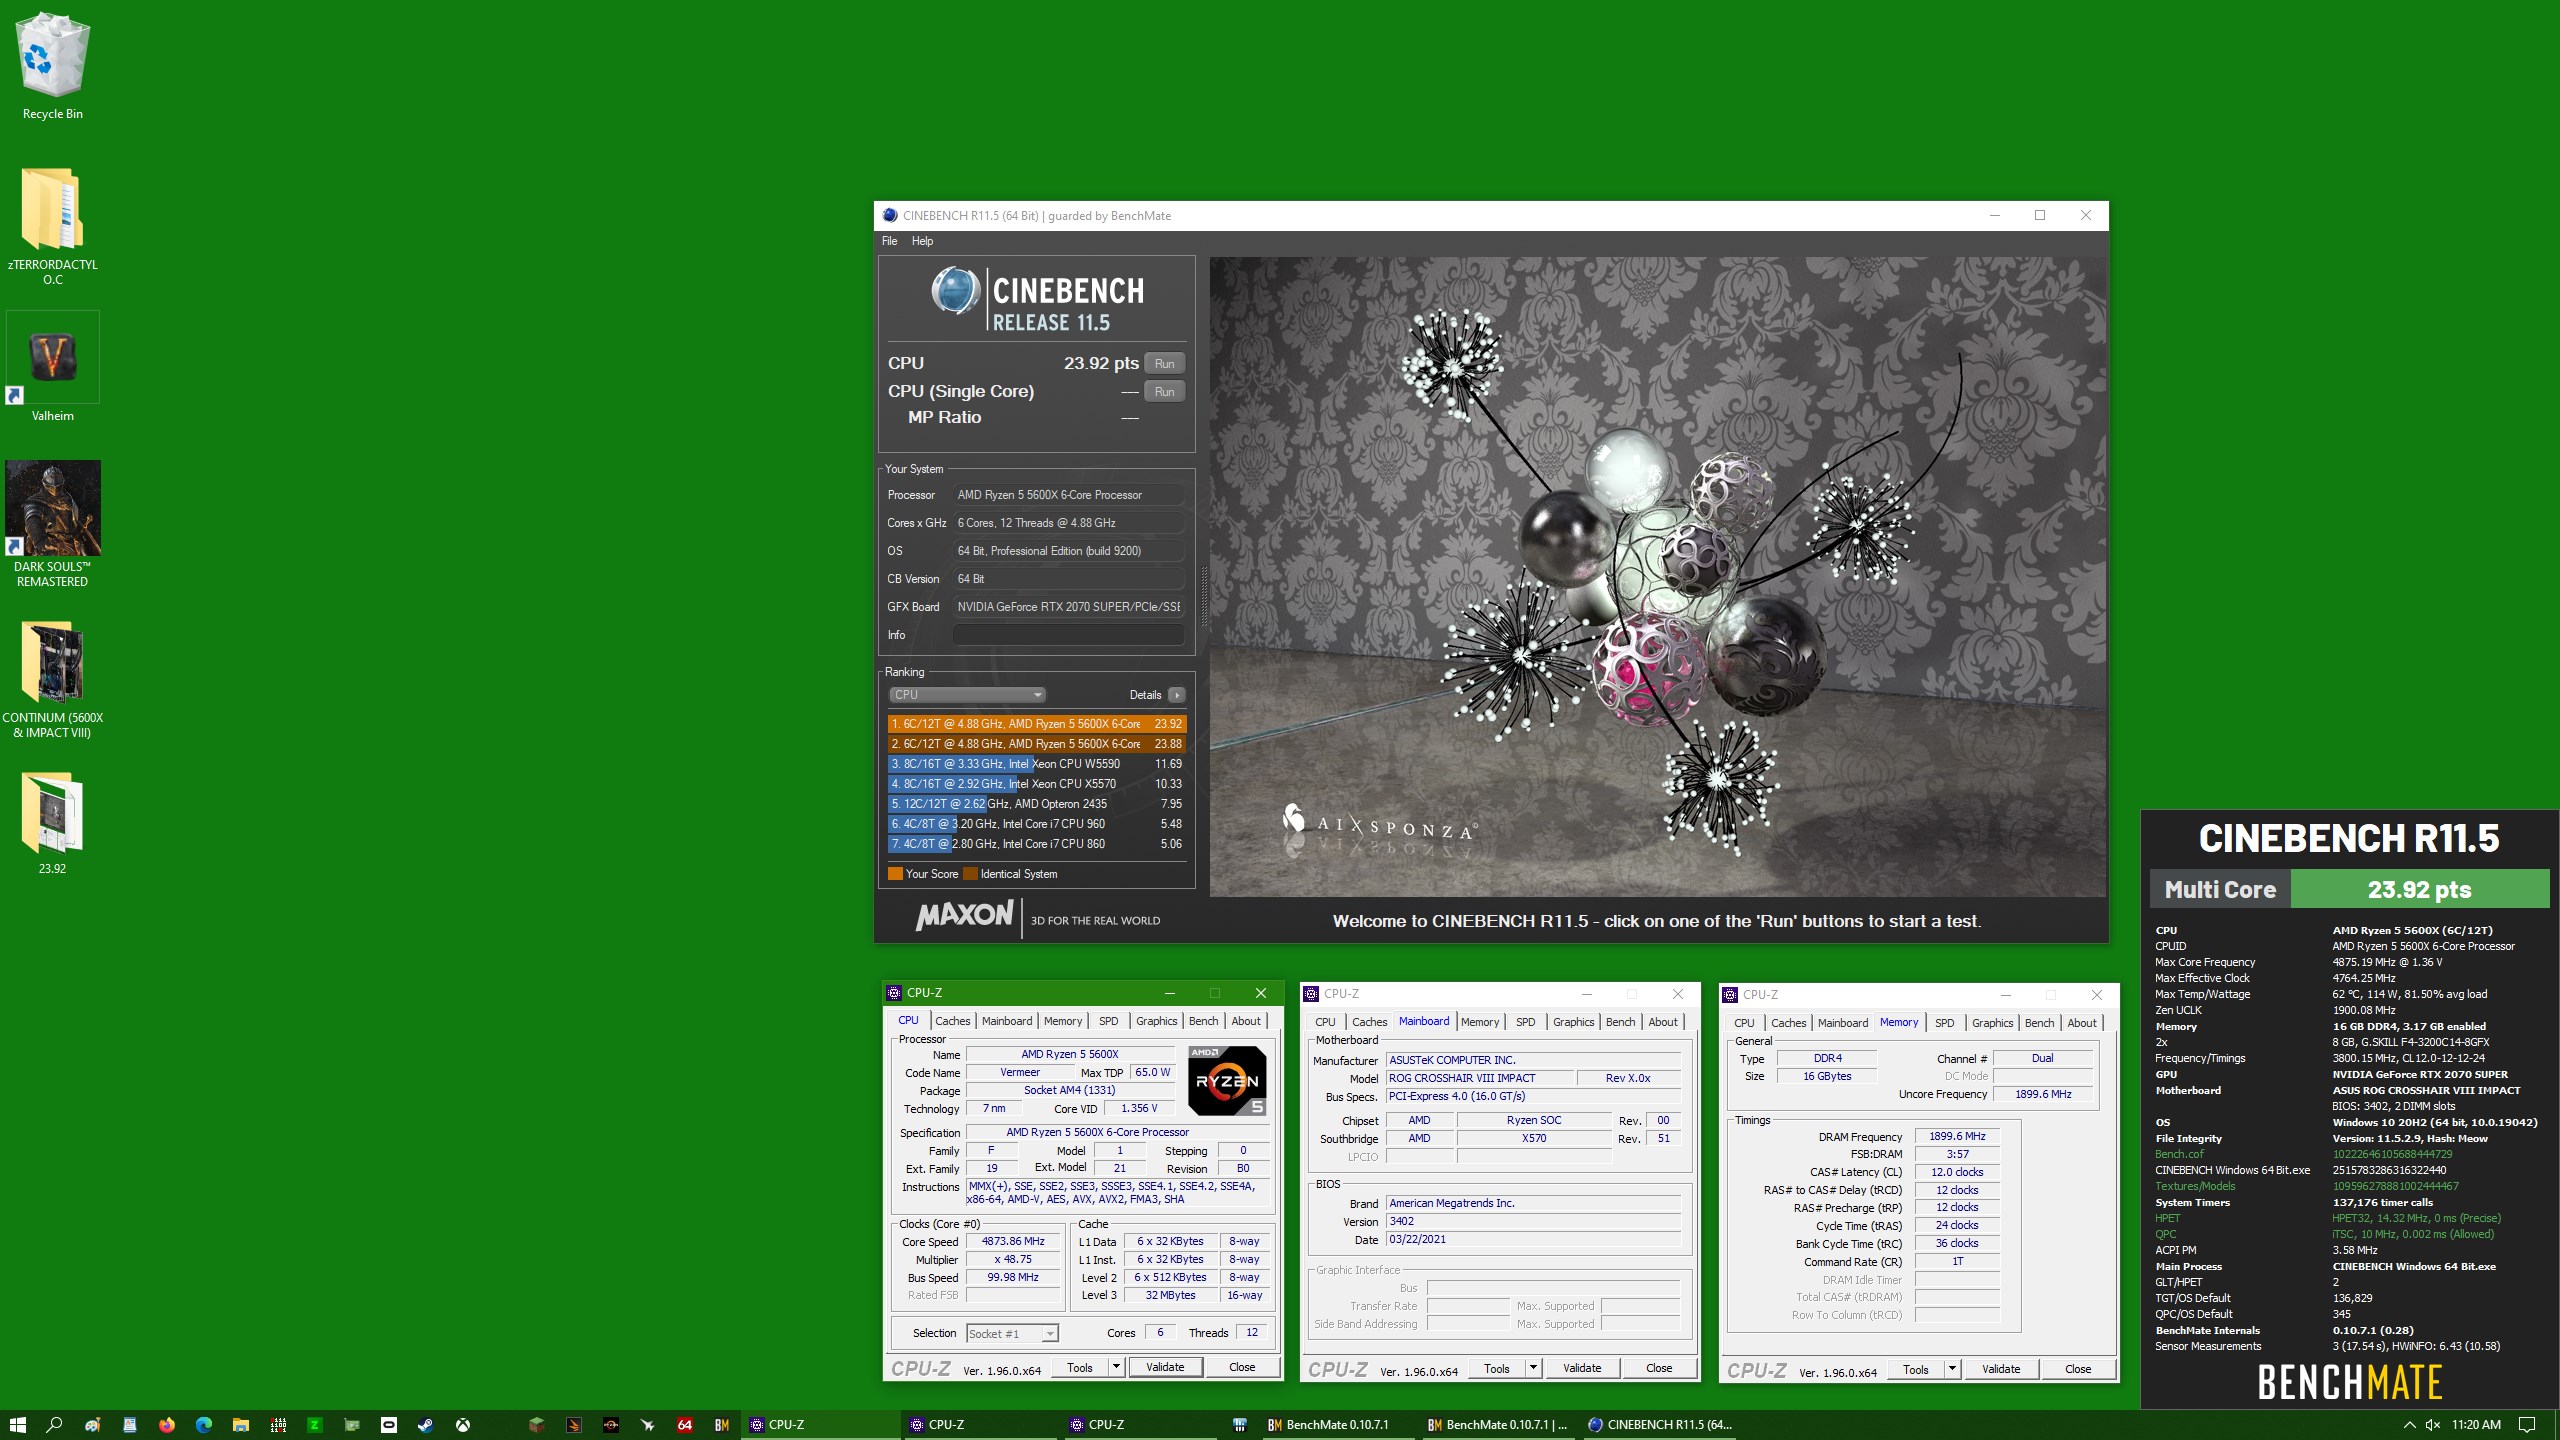Screen dimensions: 2560x1440
Task: Click the taskbar clock showing 11:20 AM
Action: [2476, 1425]
